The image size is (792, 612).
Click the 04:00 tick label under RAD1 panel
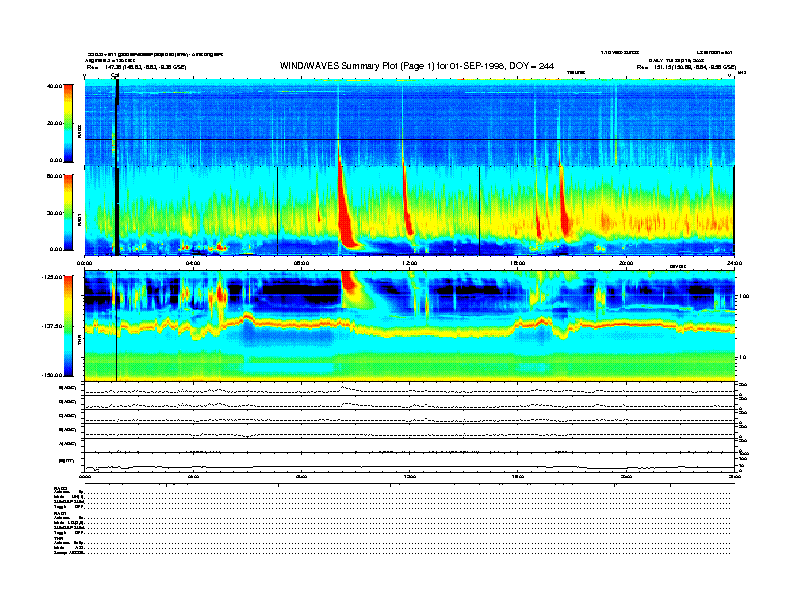[193, 263]
